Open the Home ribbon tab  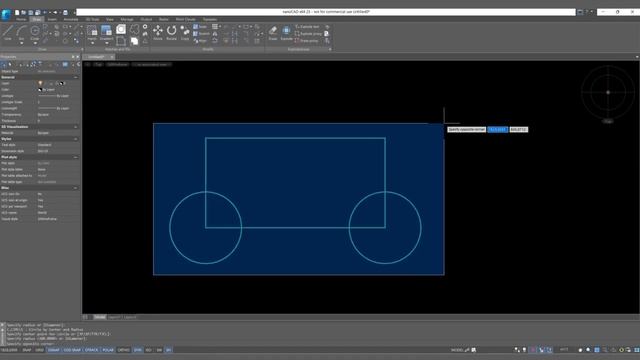pyautogui.click(x=21, y=19)
